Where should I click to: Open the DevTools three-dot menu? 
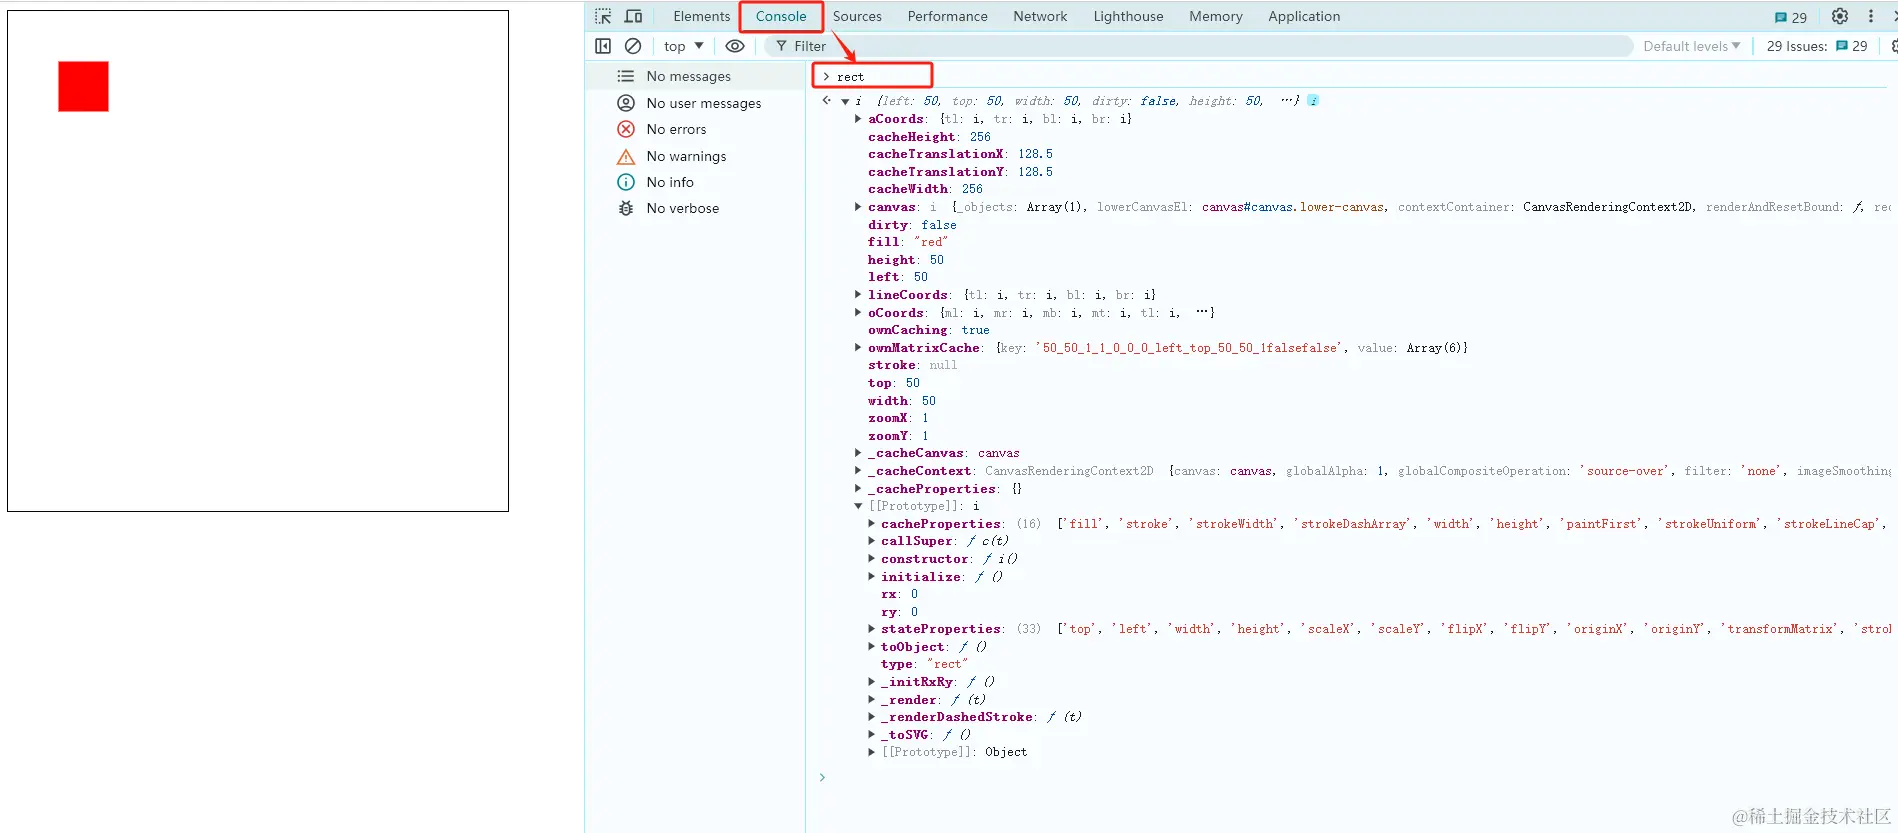(x=1871, y=16)
